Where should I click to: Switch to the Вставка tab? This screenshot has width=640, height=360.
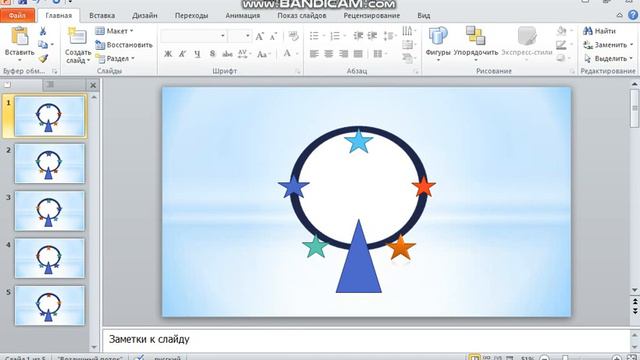102,16
